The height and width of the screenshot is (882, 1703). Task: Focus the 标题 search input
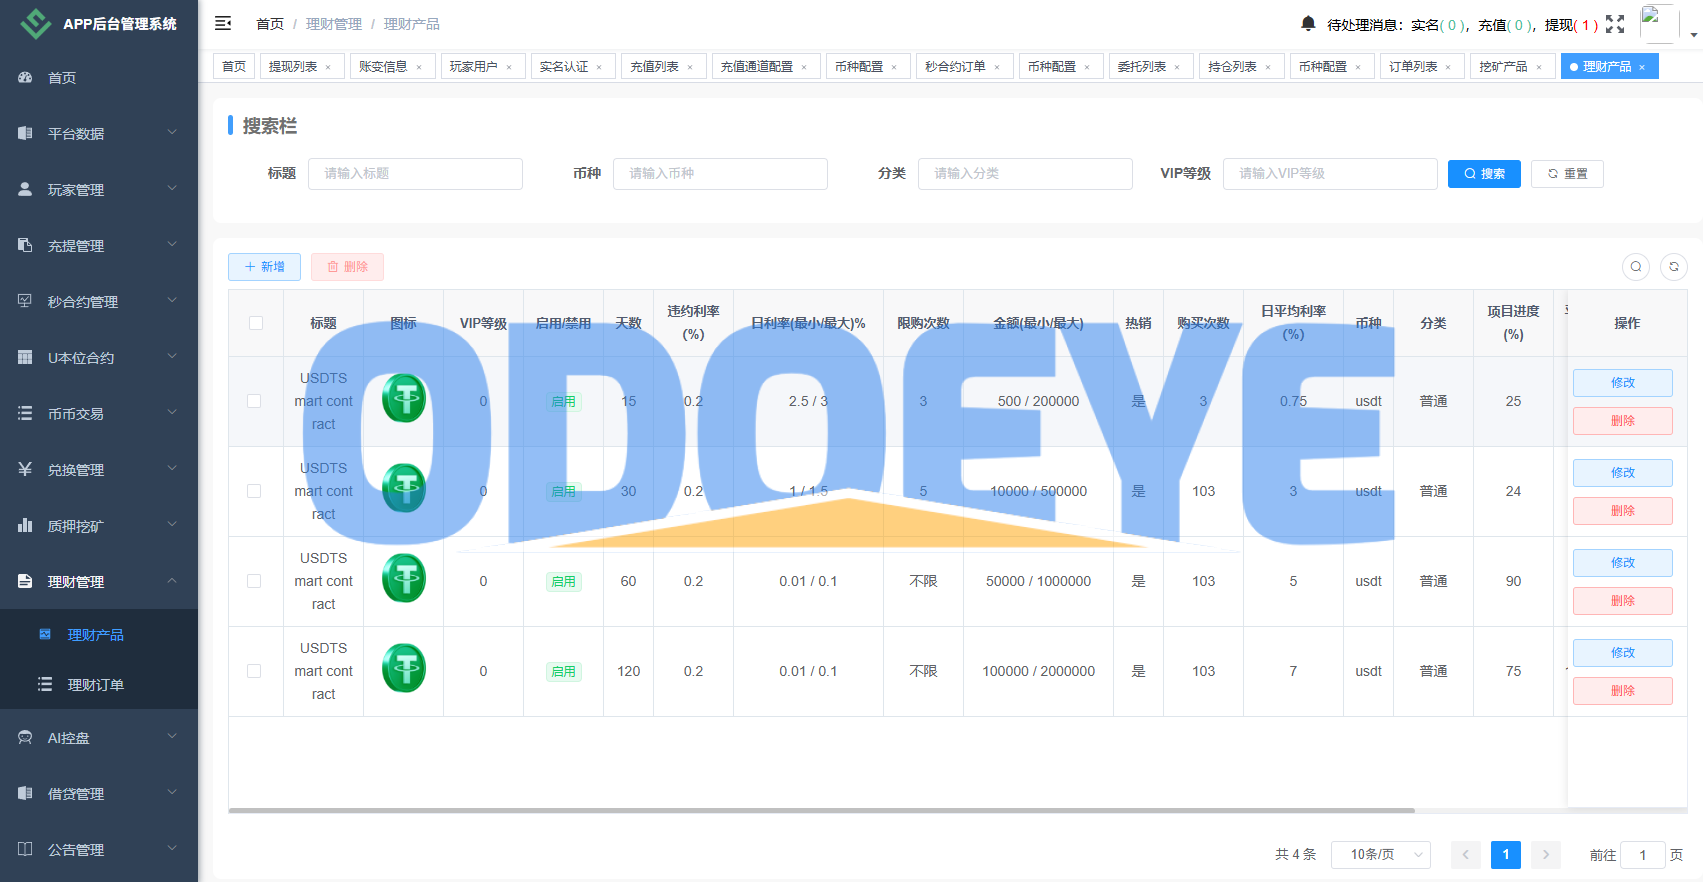pos(415,174)
